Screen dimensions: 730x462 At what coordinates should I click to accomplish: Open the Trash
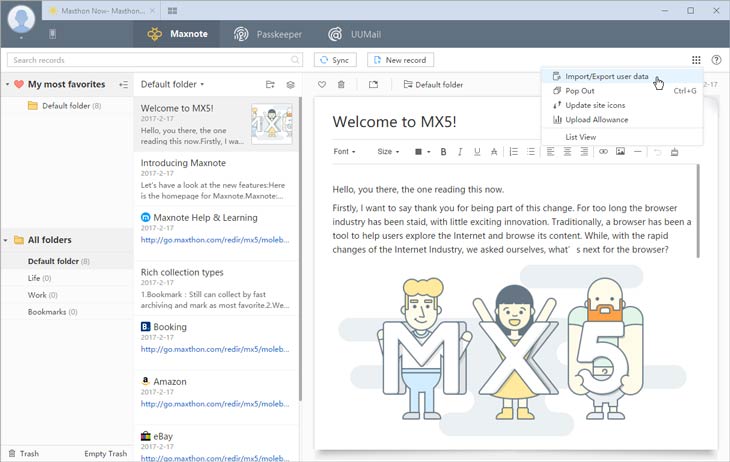pyautogui.click(x=24, y=453)
